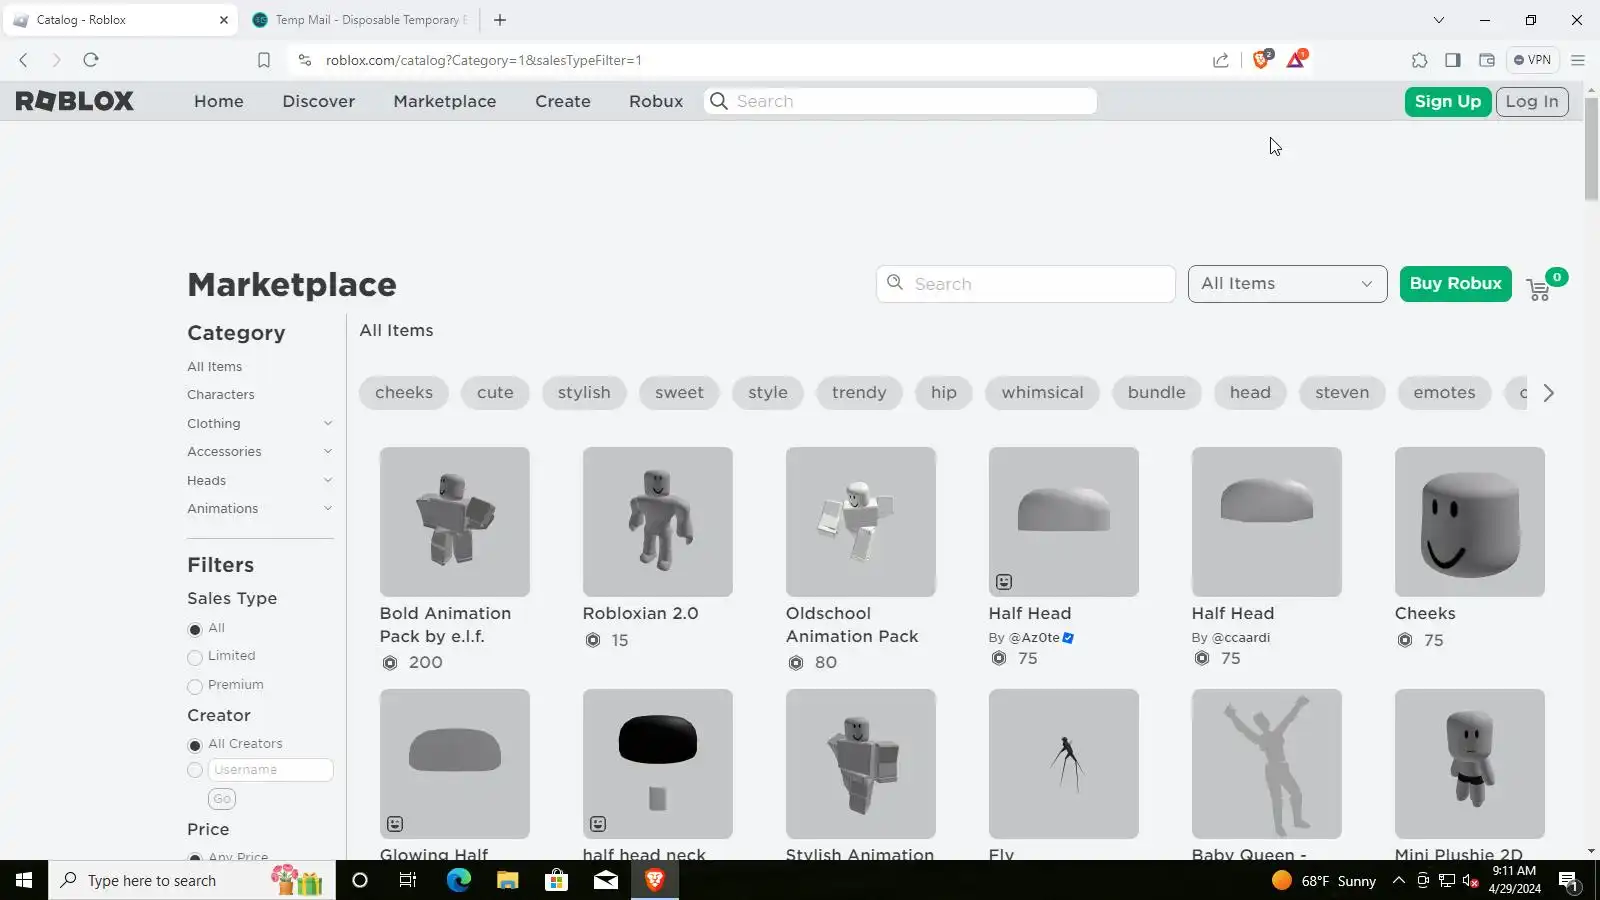Open Create in navigation bar
The image size is (1600, 900).
pos(563,101)
